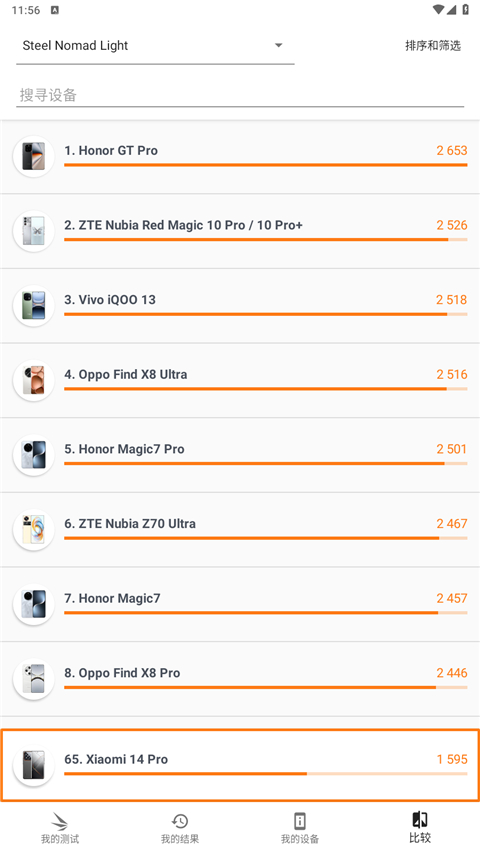Screen dimensions: 480x853
Task: Check the battery icon in status bar
Action: coord(466,9)
